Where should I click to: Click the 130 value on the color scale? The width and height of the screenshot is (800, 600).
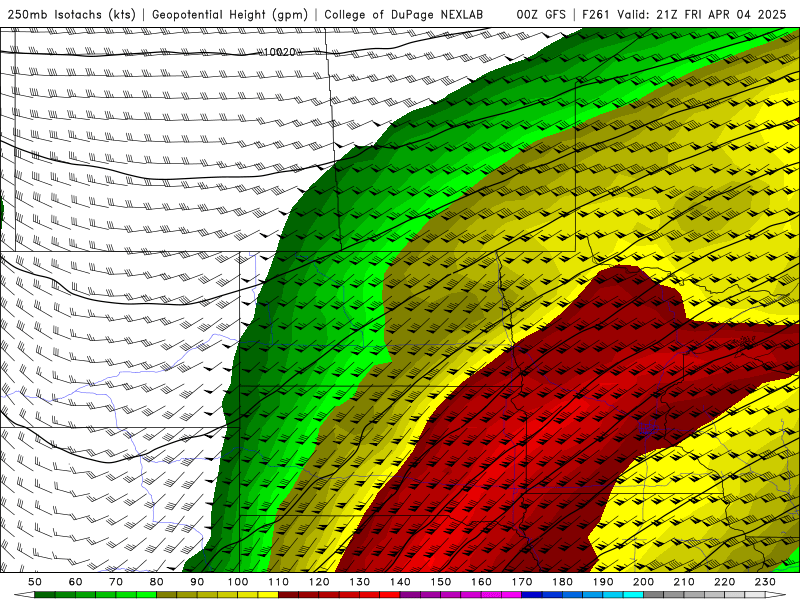pyautogui.click(x=360, y=582)
